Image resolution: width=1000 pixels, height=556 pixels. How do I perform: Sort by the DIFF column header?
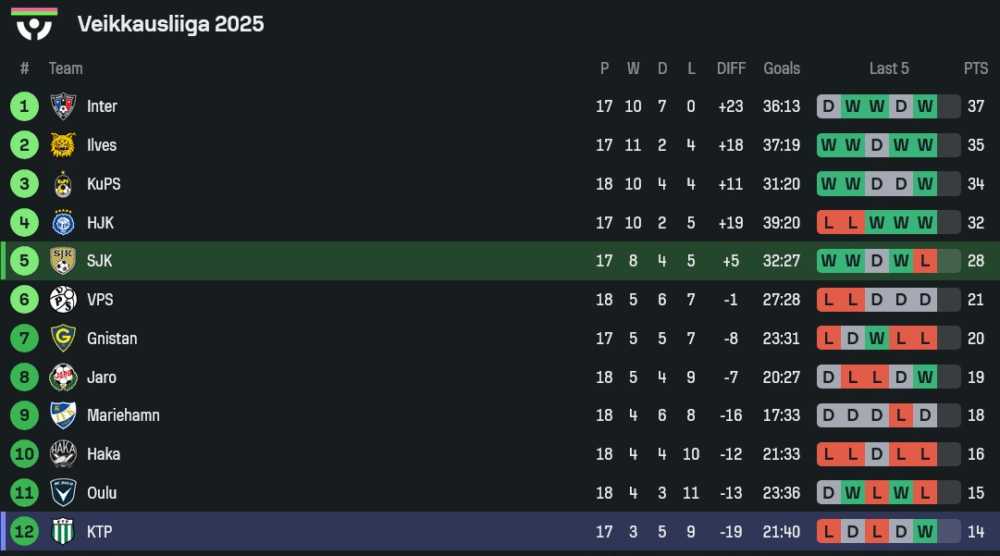pos(731,68)
